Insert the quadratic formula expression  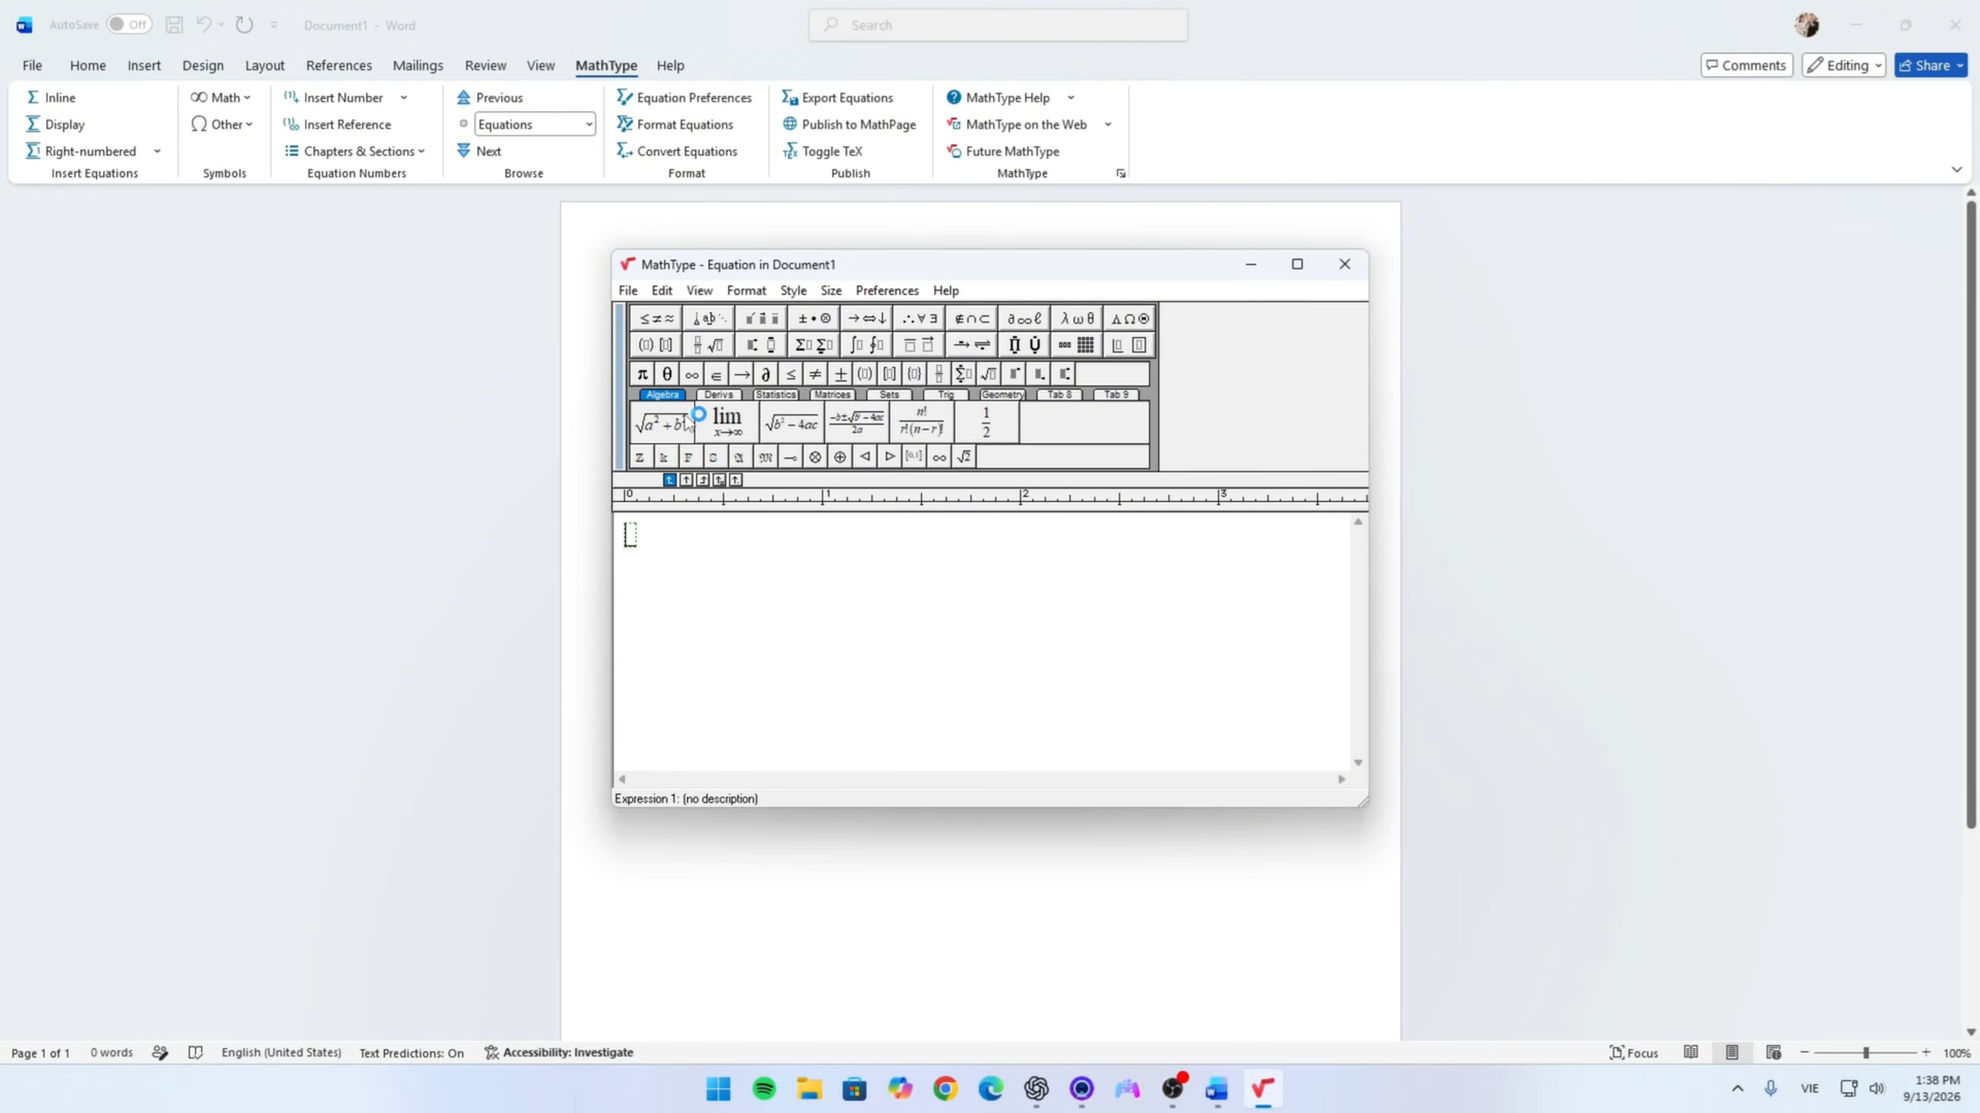(x=857, y=422)
